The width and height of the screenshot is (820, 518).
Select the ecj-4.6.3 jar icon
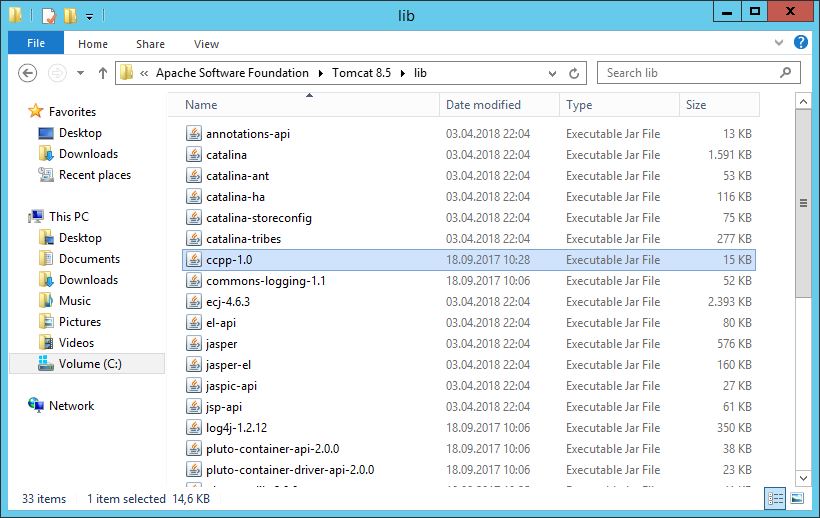pyautogui.click(x=193, y=302)
